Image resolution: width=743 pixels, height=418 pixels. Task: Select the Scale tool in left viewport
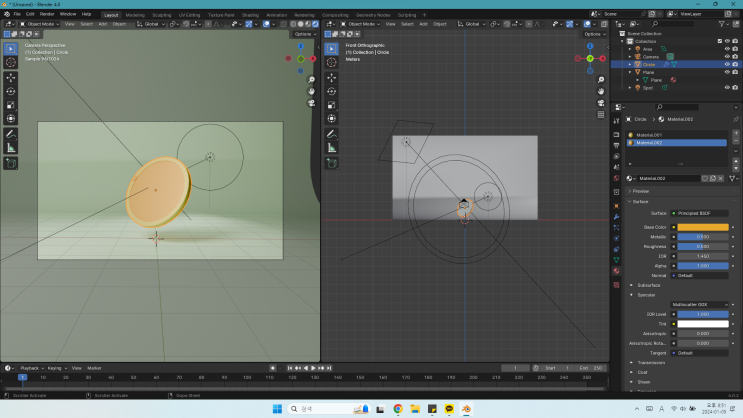pos(11,105)
